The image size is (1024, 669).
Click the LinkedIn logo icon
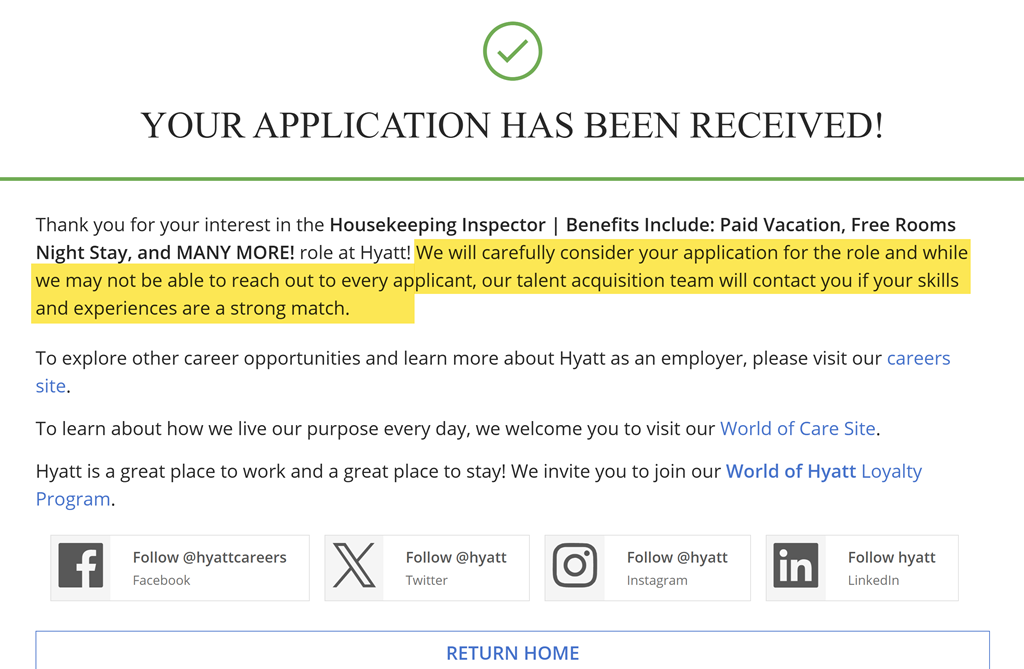[796, 567]
